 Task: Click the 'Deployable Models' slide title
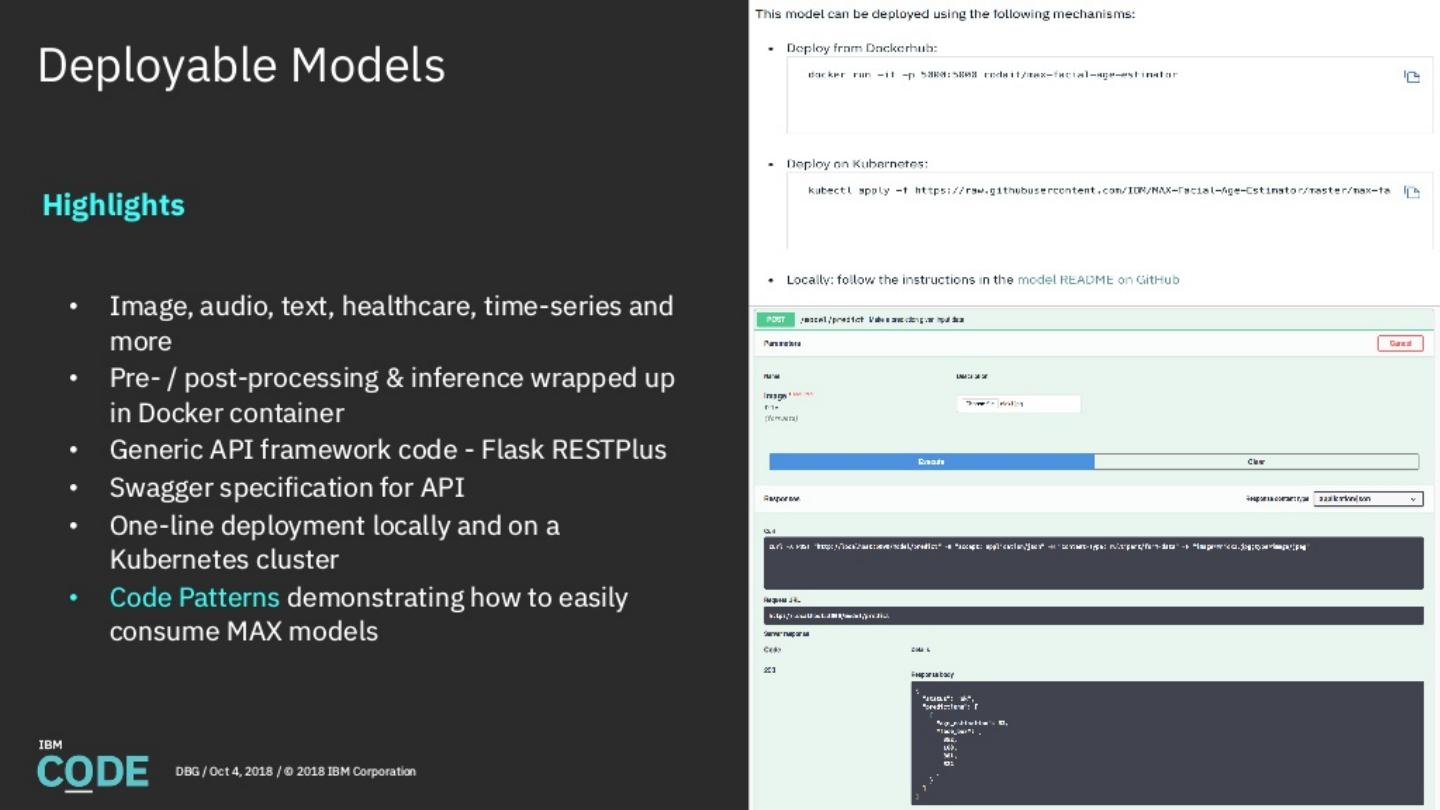click(x=241, y=66)
